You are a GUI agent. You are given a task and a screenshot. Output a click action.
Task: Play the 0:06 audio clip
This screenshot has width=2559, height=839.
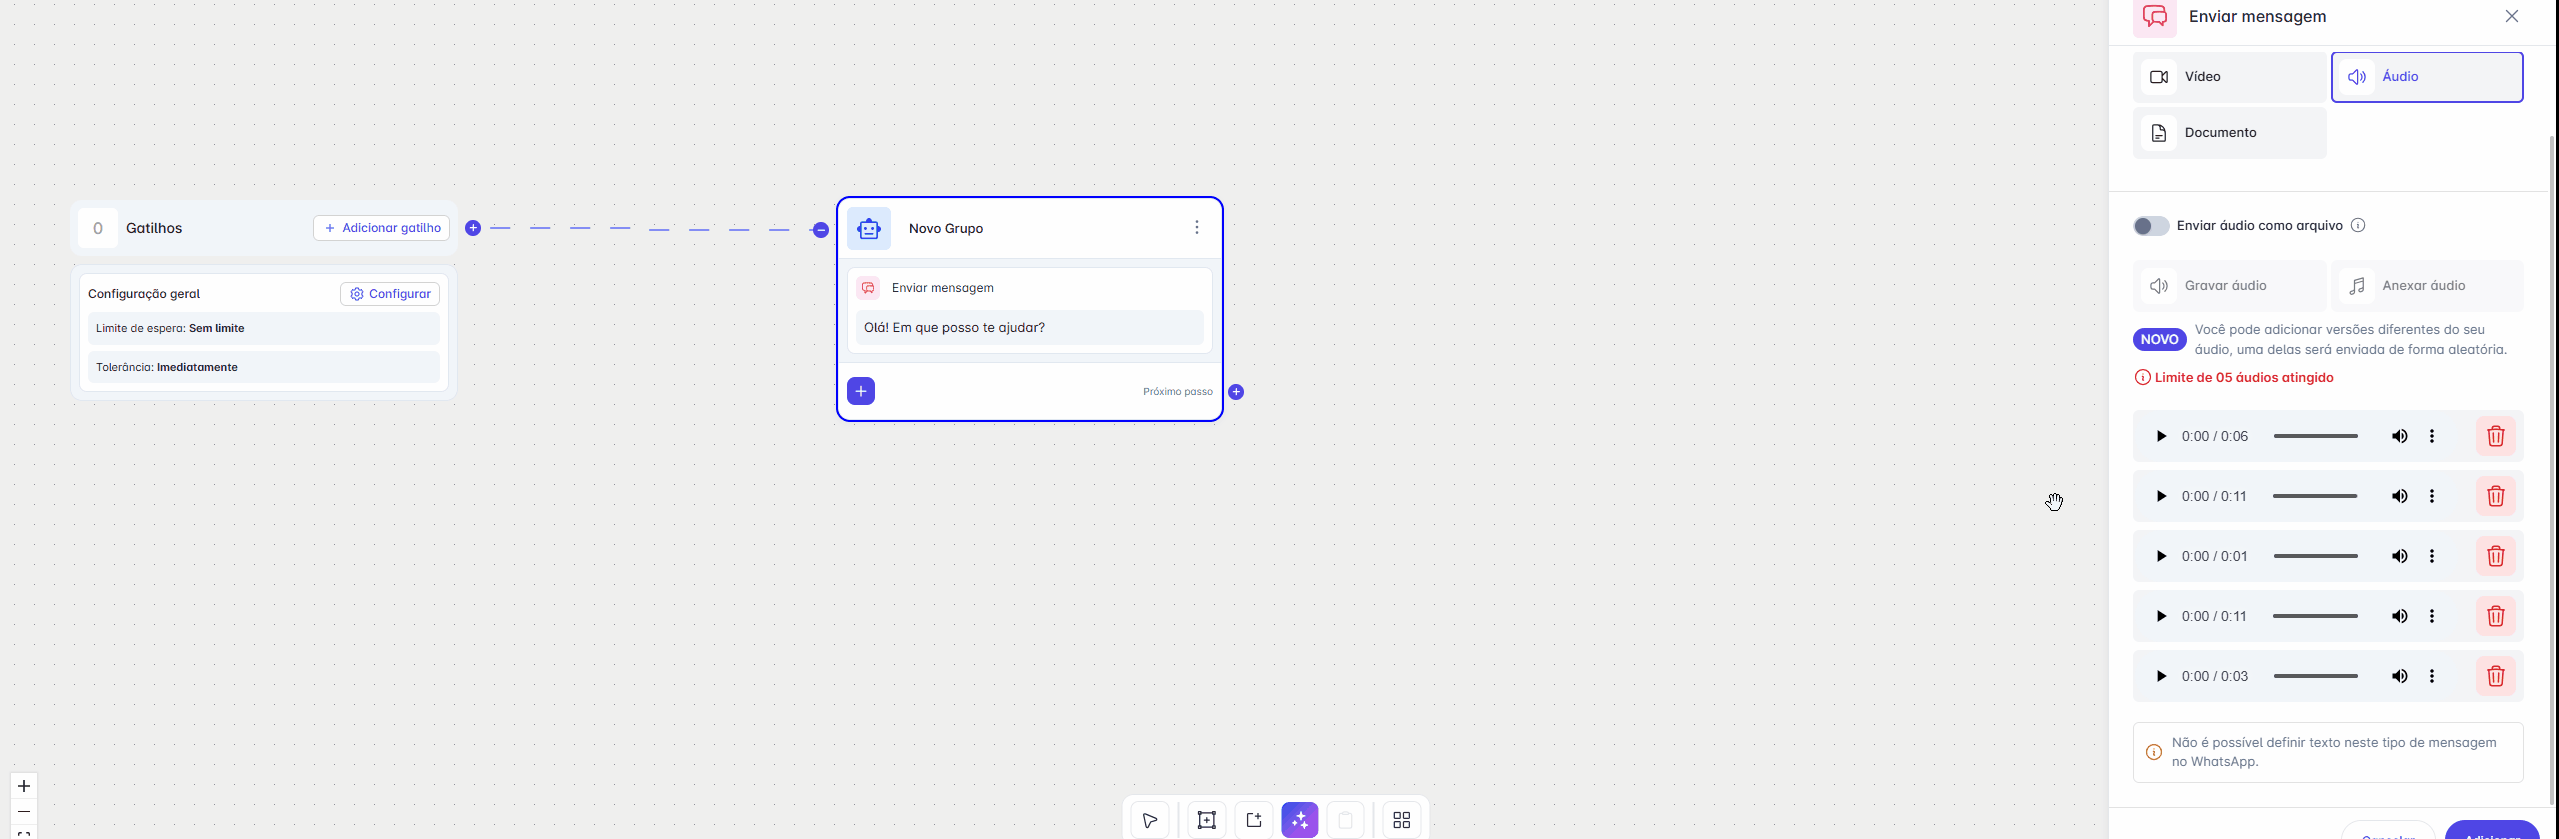tap(2161, 436)
